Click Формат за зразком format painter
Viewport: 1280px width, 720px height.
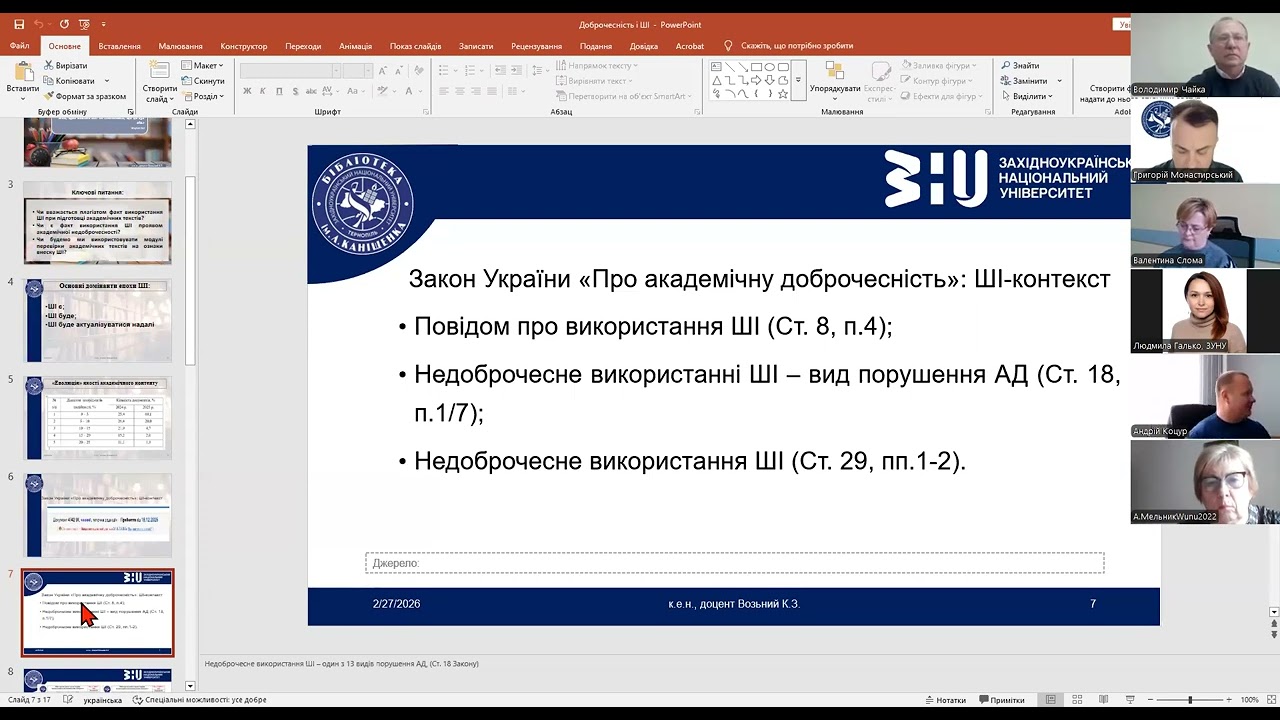point(86,96)
